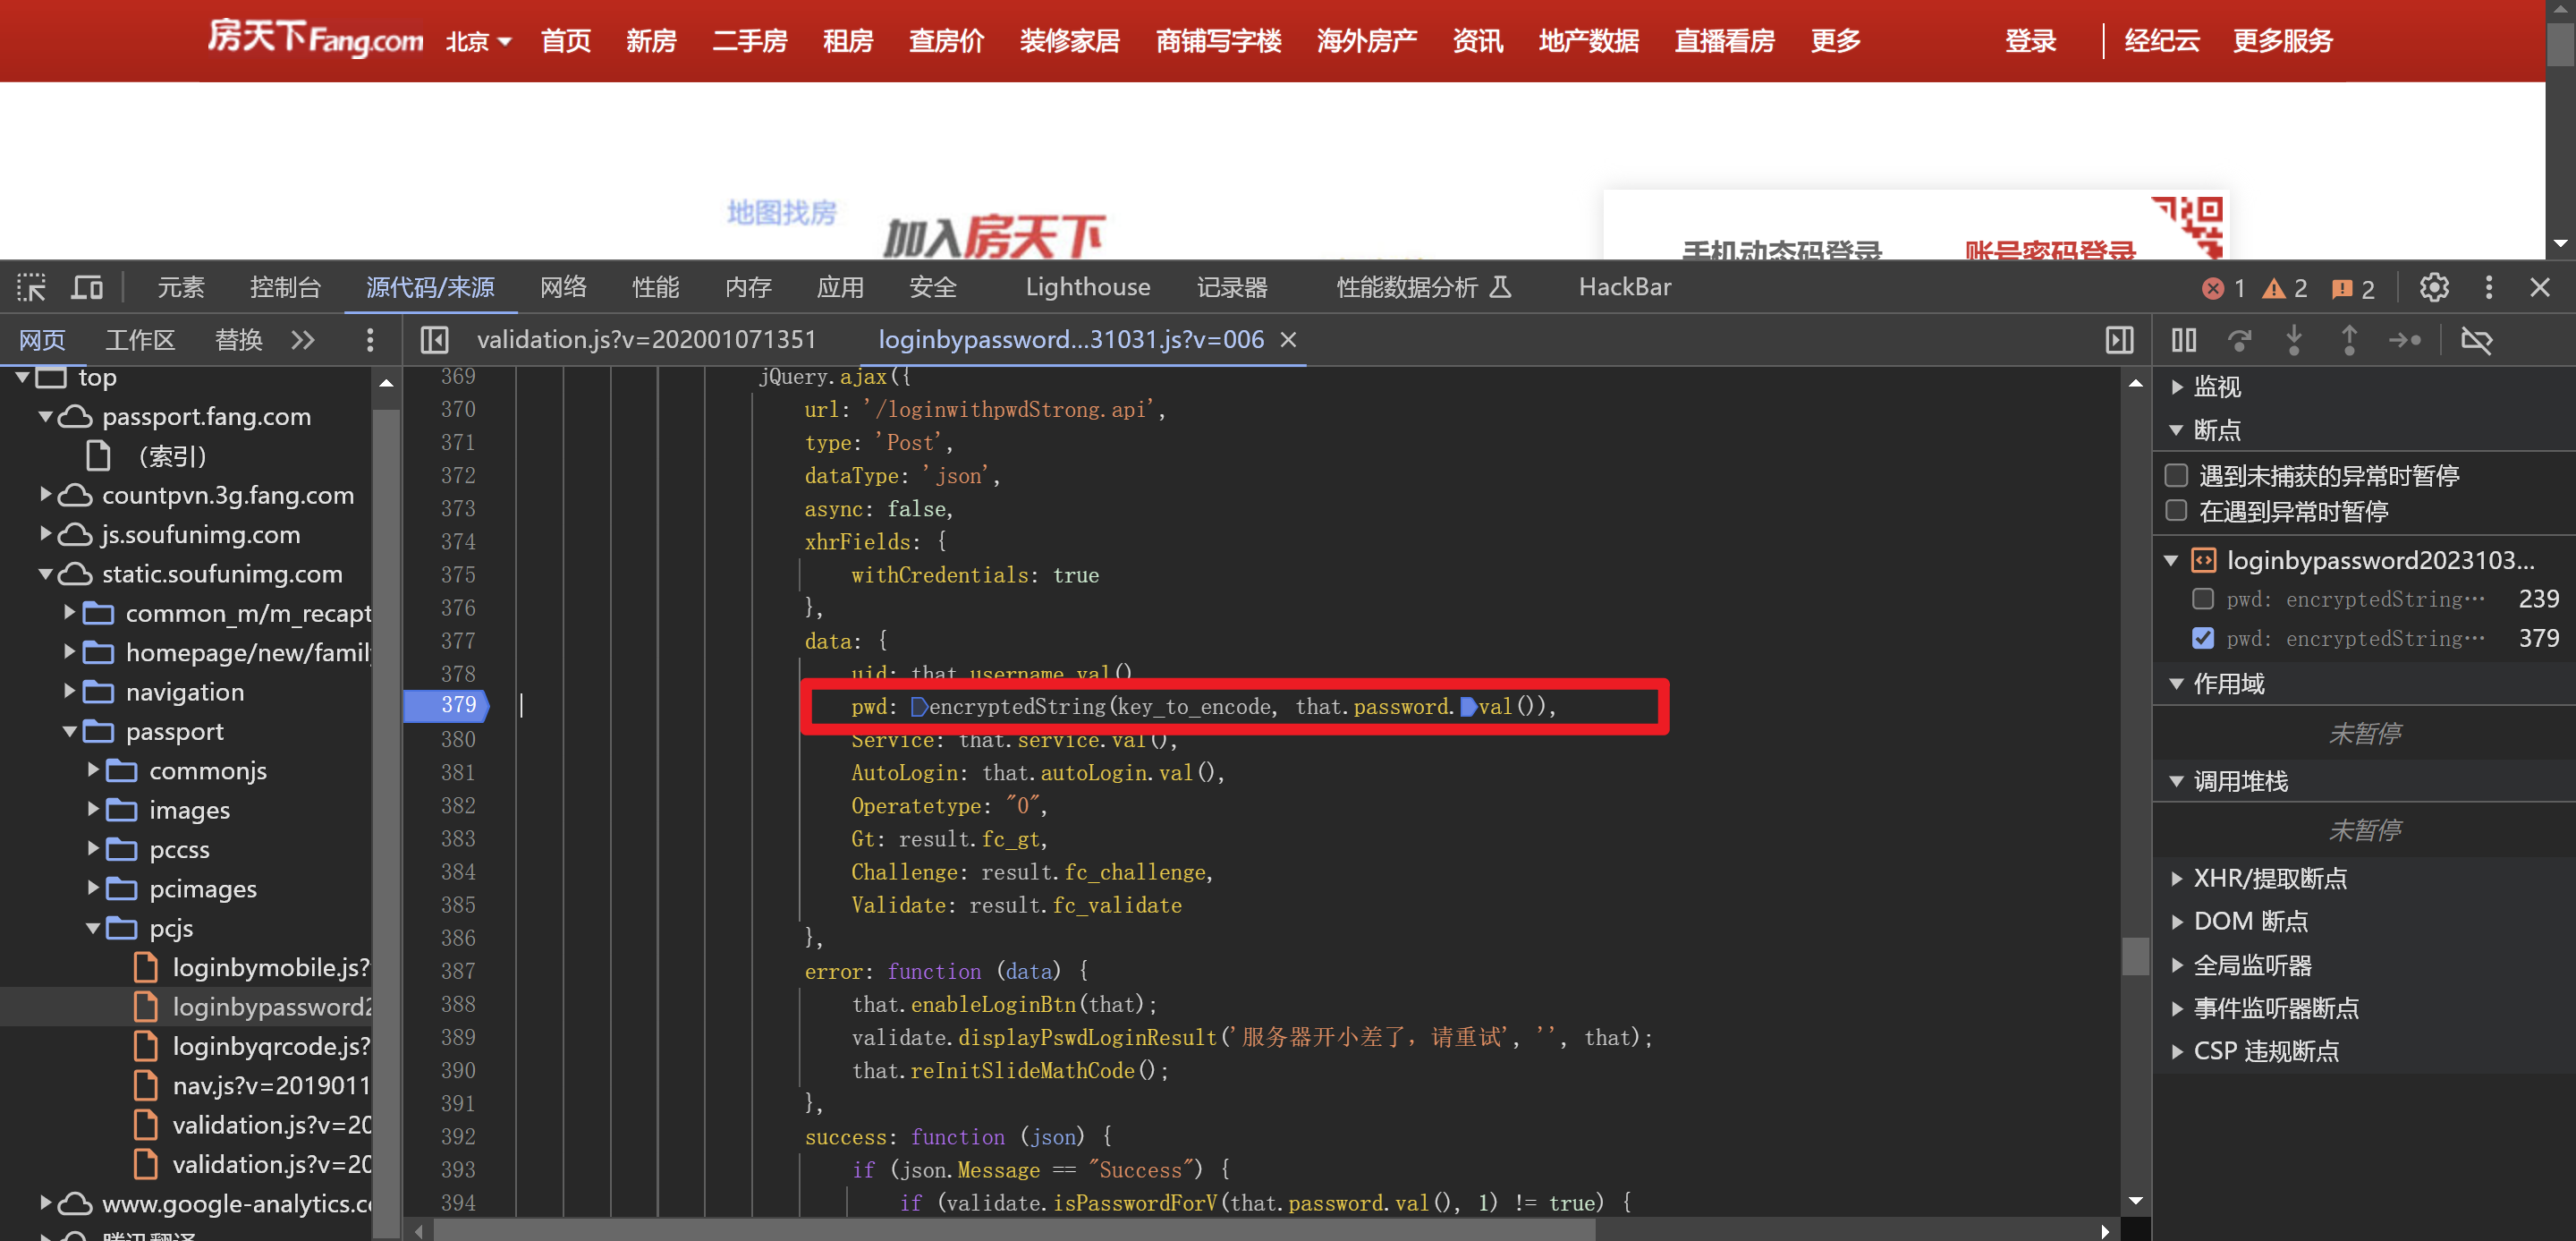The height and width of the screenshot is (1241, 2576).
Task: Enable the line 239 breakpoint checkbox
Action: click(x=2202, y=599)
